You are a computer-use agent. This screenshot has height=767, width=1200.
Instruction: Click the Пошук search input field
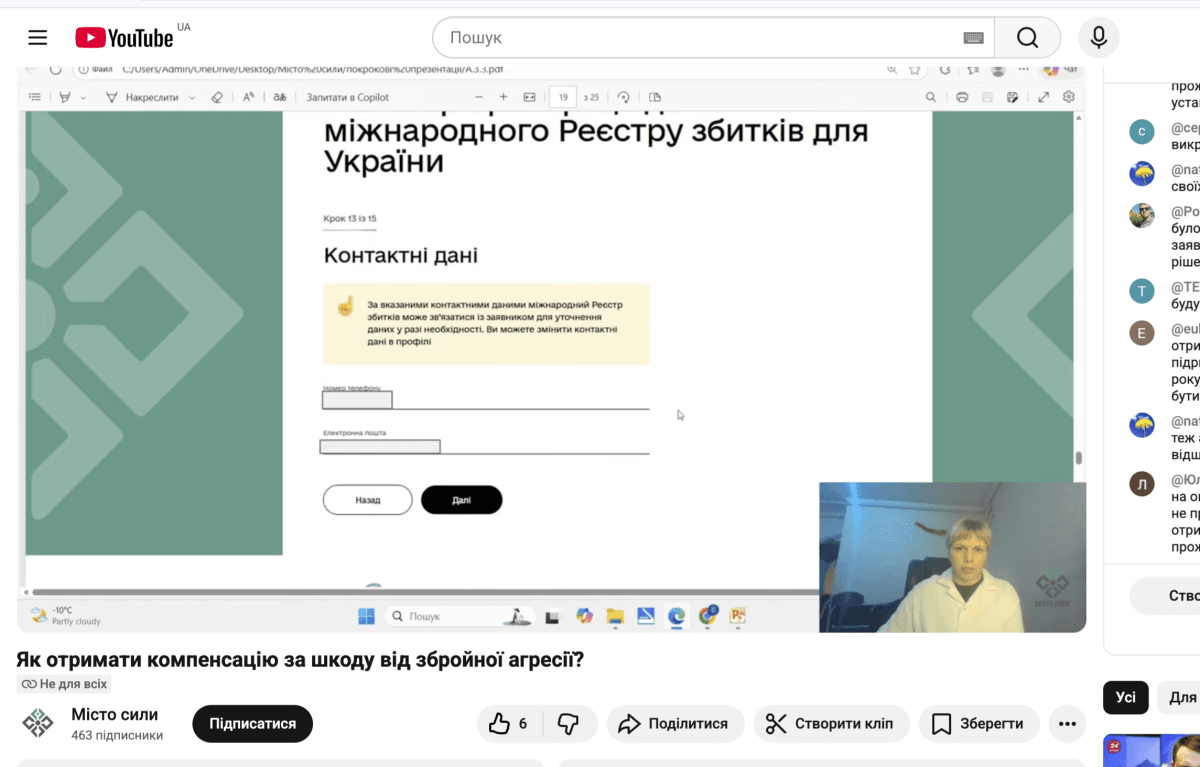700,38
